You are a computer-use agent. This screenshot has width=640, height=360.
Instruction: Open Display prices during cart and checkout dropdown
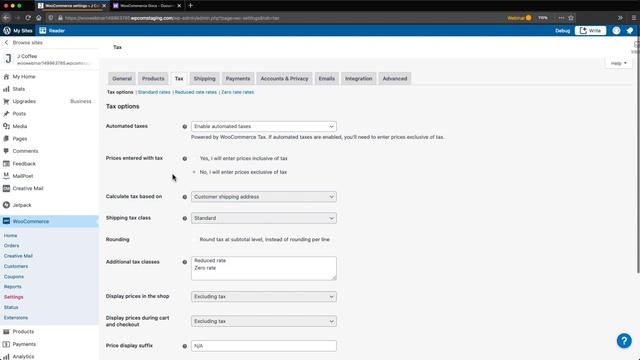tap(264, 321)
